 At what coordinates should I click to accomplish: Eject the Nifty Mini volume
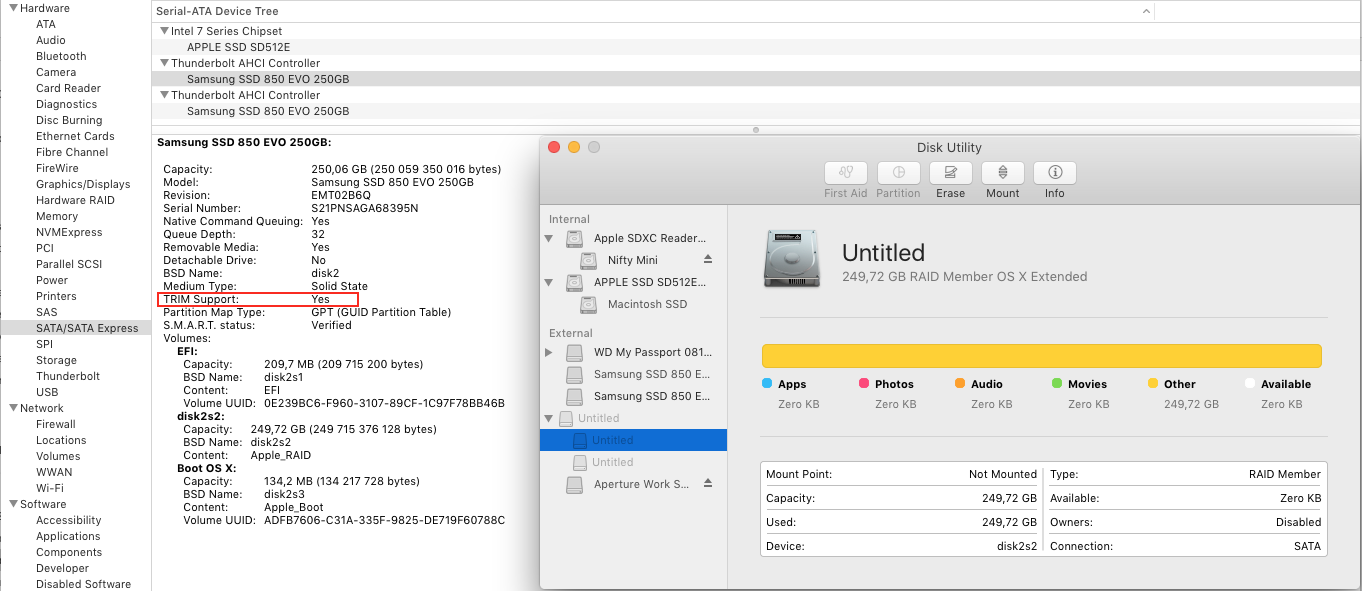pos(708,260)
